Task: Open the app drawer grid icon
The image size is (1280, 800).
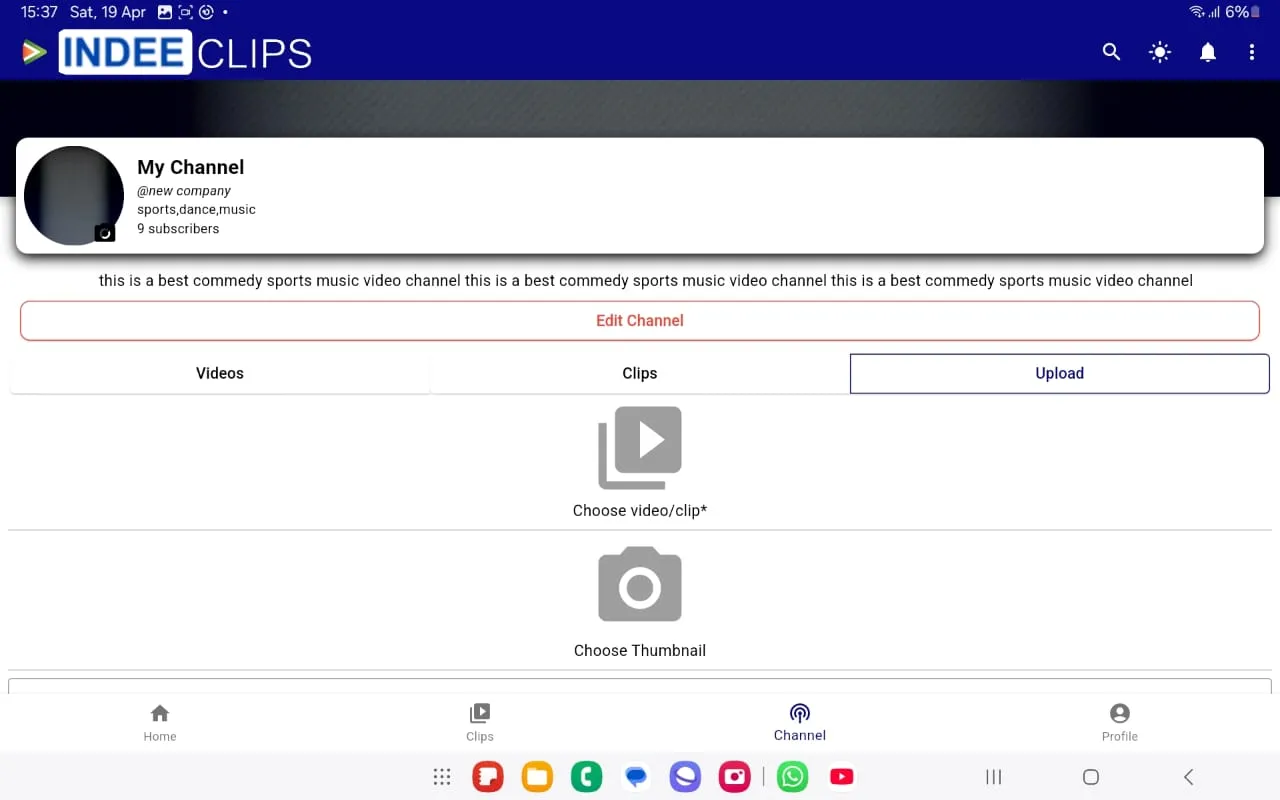Action: (x=441, y=777)
